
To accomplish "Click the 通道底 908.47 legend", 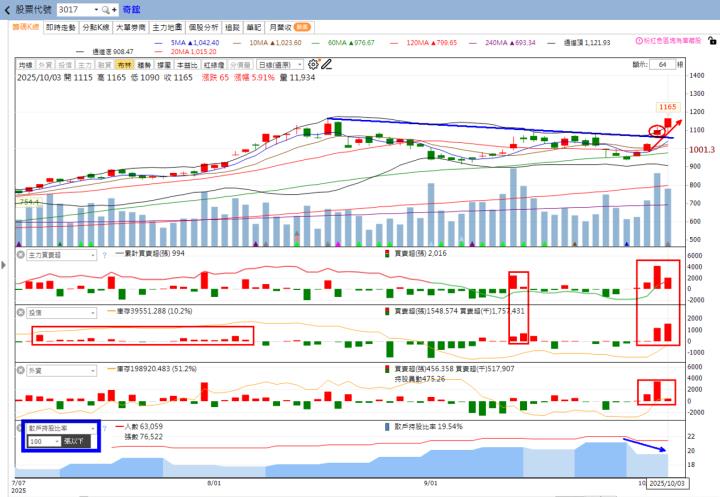I will click(105, 51).
